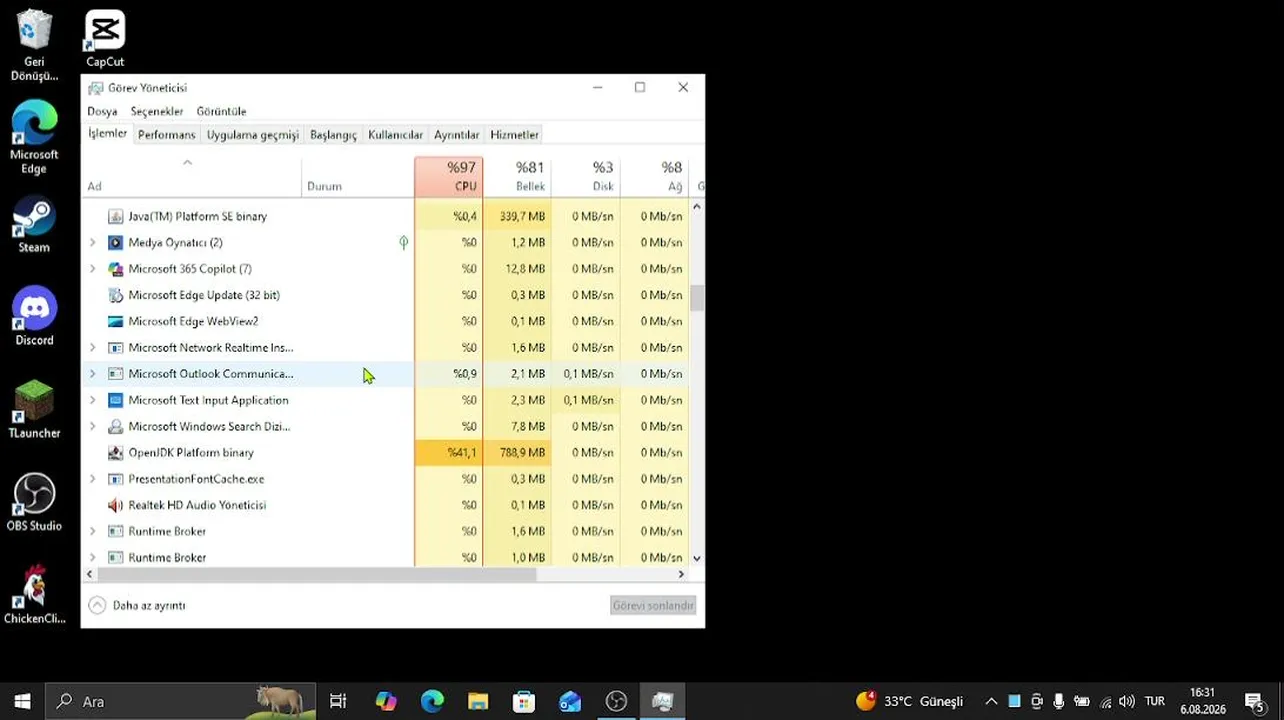Screen dimensions: 1284x720
Task: Click the green leaf status icon on Medya Oynatıcı
Action: coord(403,242)
